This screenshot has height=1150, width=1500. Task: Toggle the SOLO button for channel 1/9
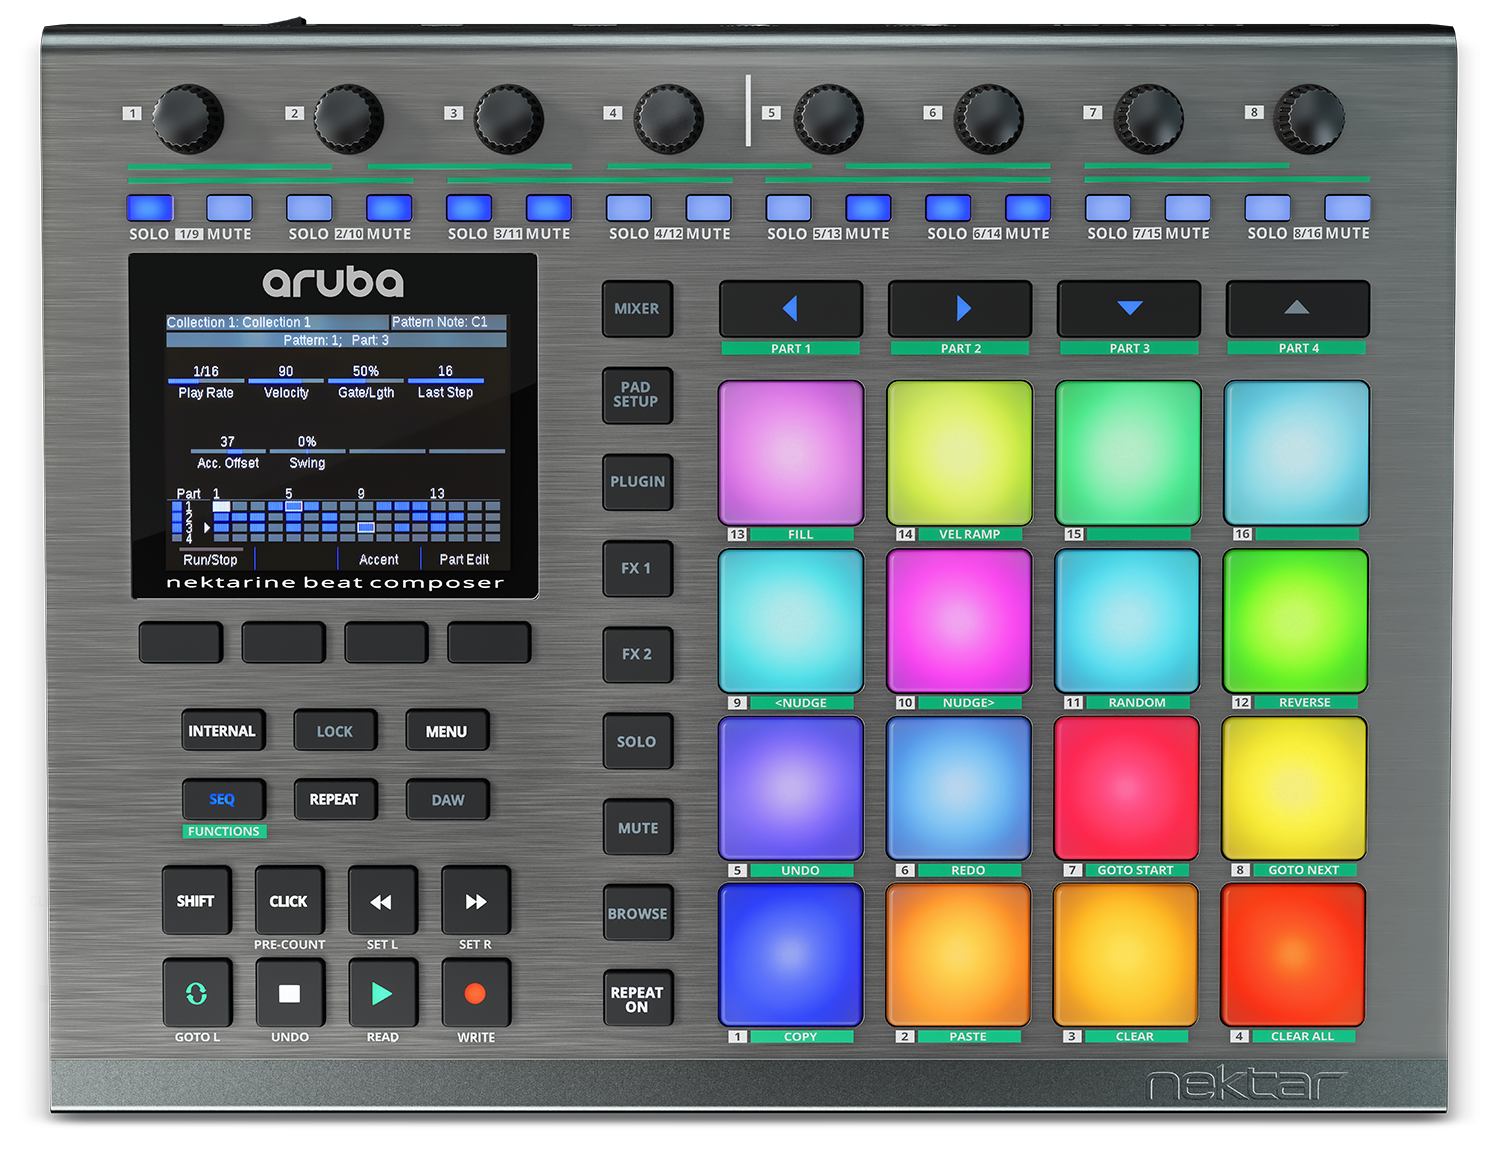coord(150,208)
